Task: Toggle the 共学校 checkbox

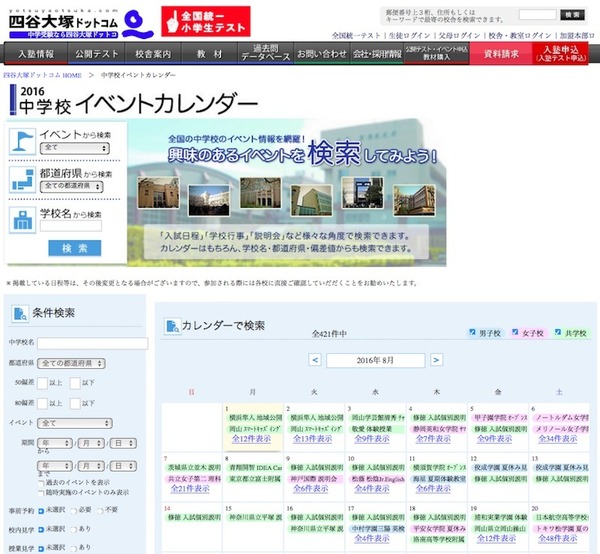Action: [557, 333]
